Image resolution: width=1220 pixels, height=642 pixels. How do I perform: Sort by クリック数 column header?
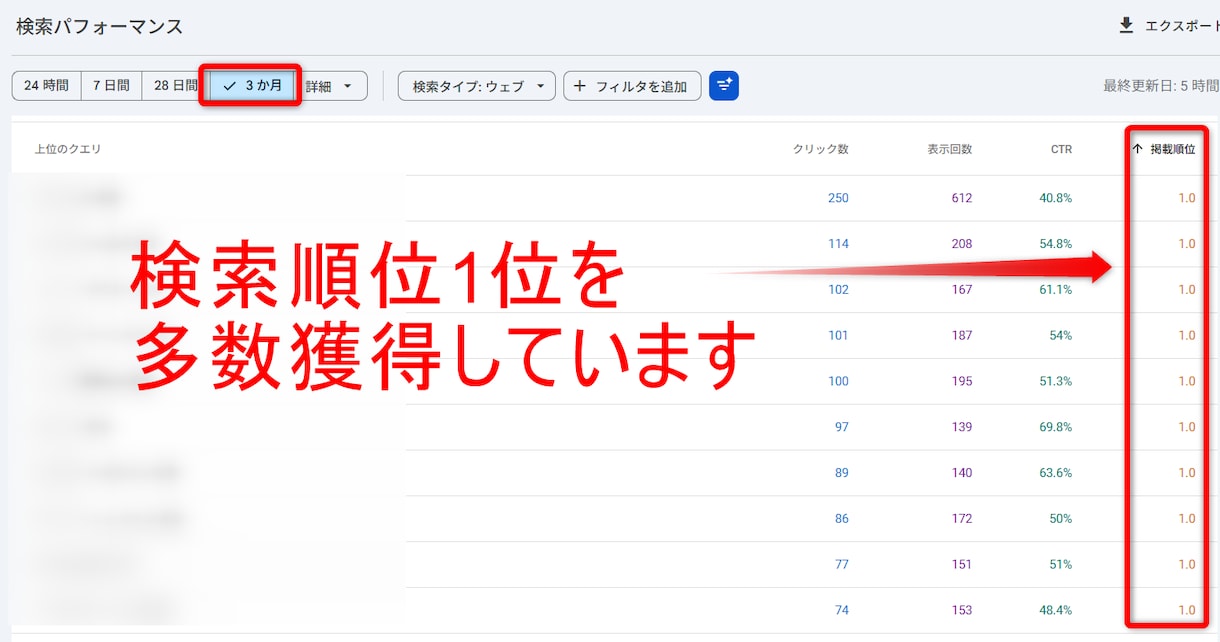tap(820, 149)
